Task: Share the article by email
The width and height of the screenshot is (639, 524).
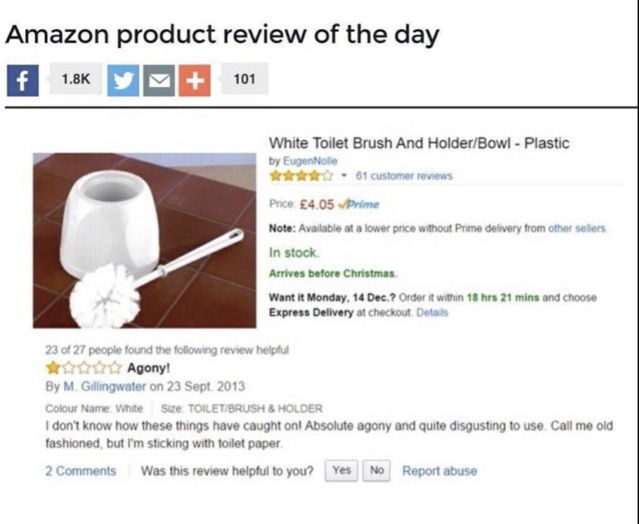Action: 158,77
